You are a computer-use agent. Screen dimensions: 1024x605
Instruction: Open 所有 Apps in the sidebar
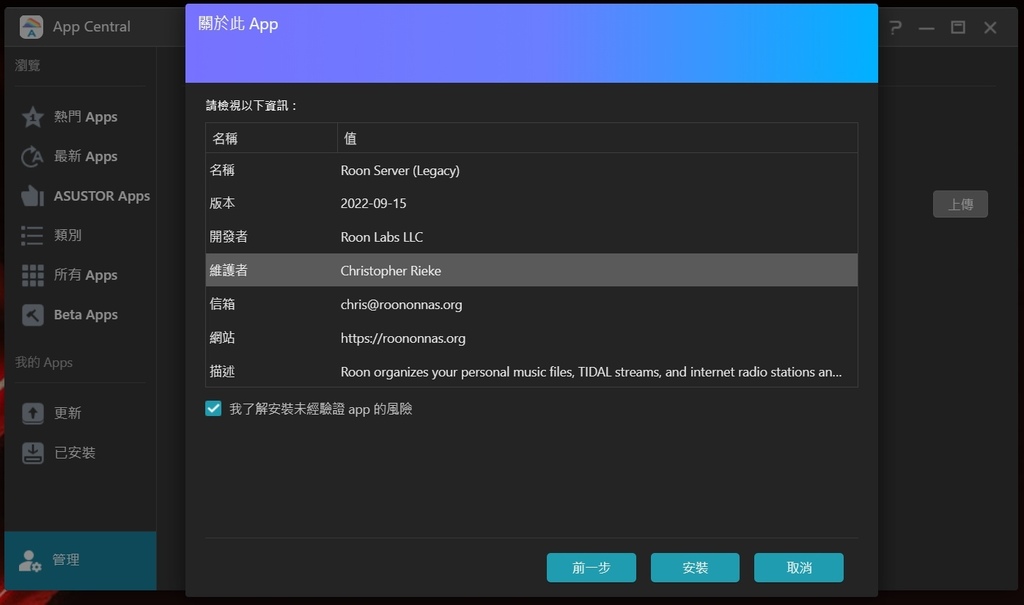click(80, 275)
